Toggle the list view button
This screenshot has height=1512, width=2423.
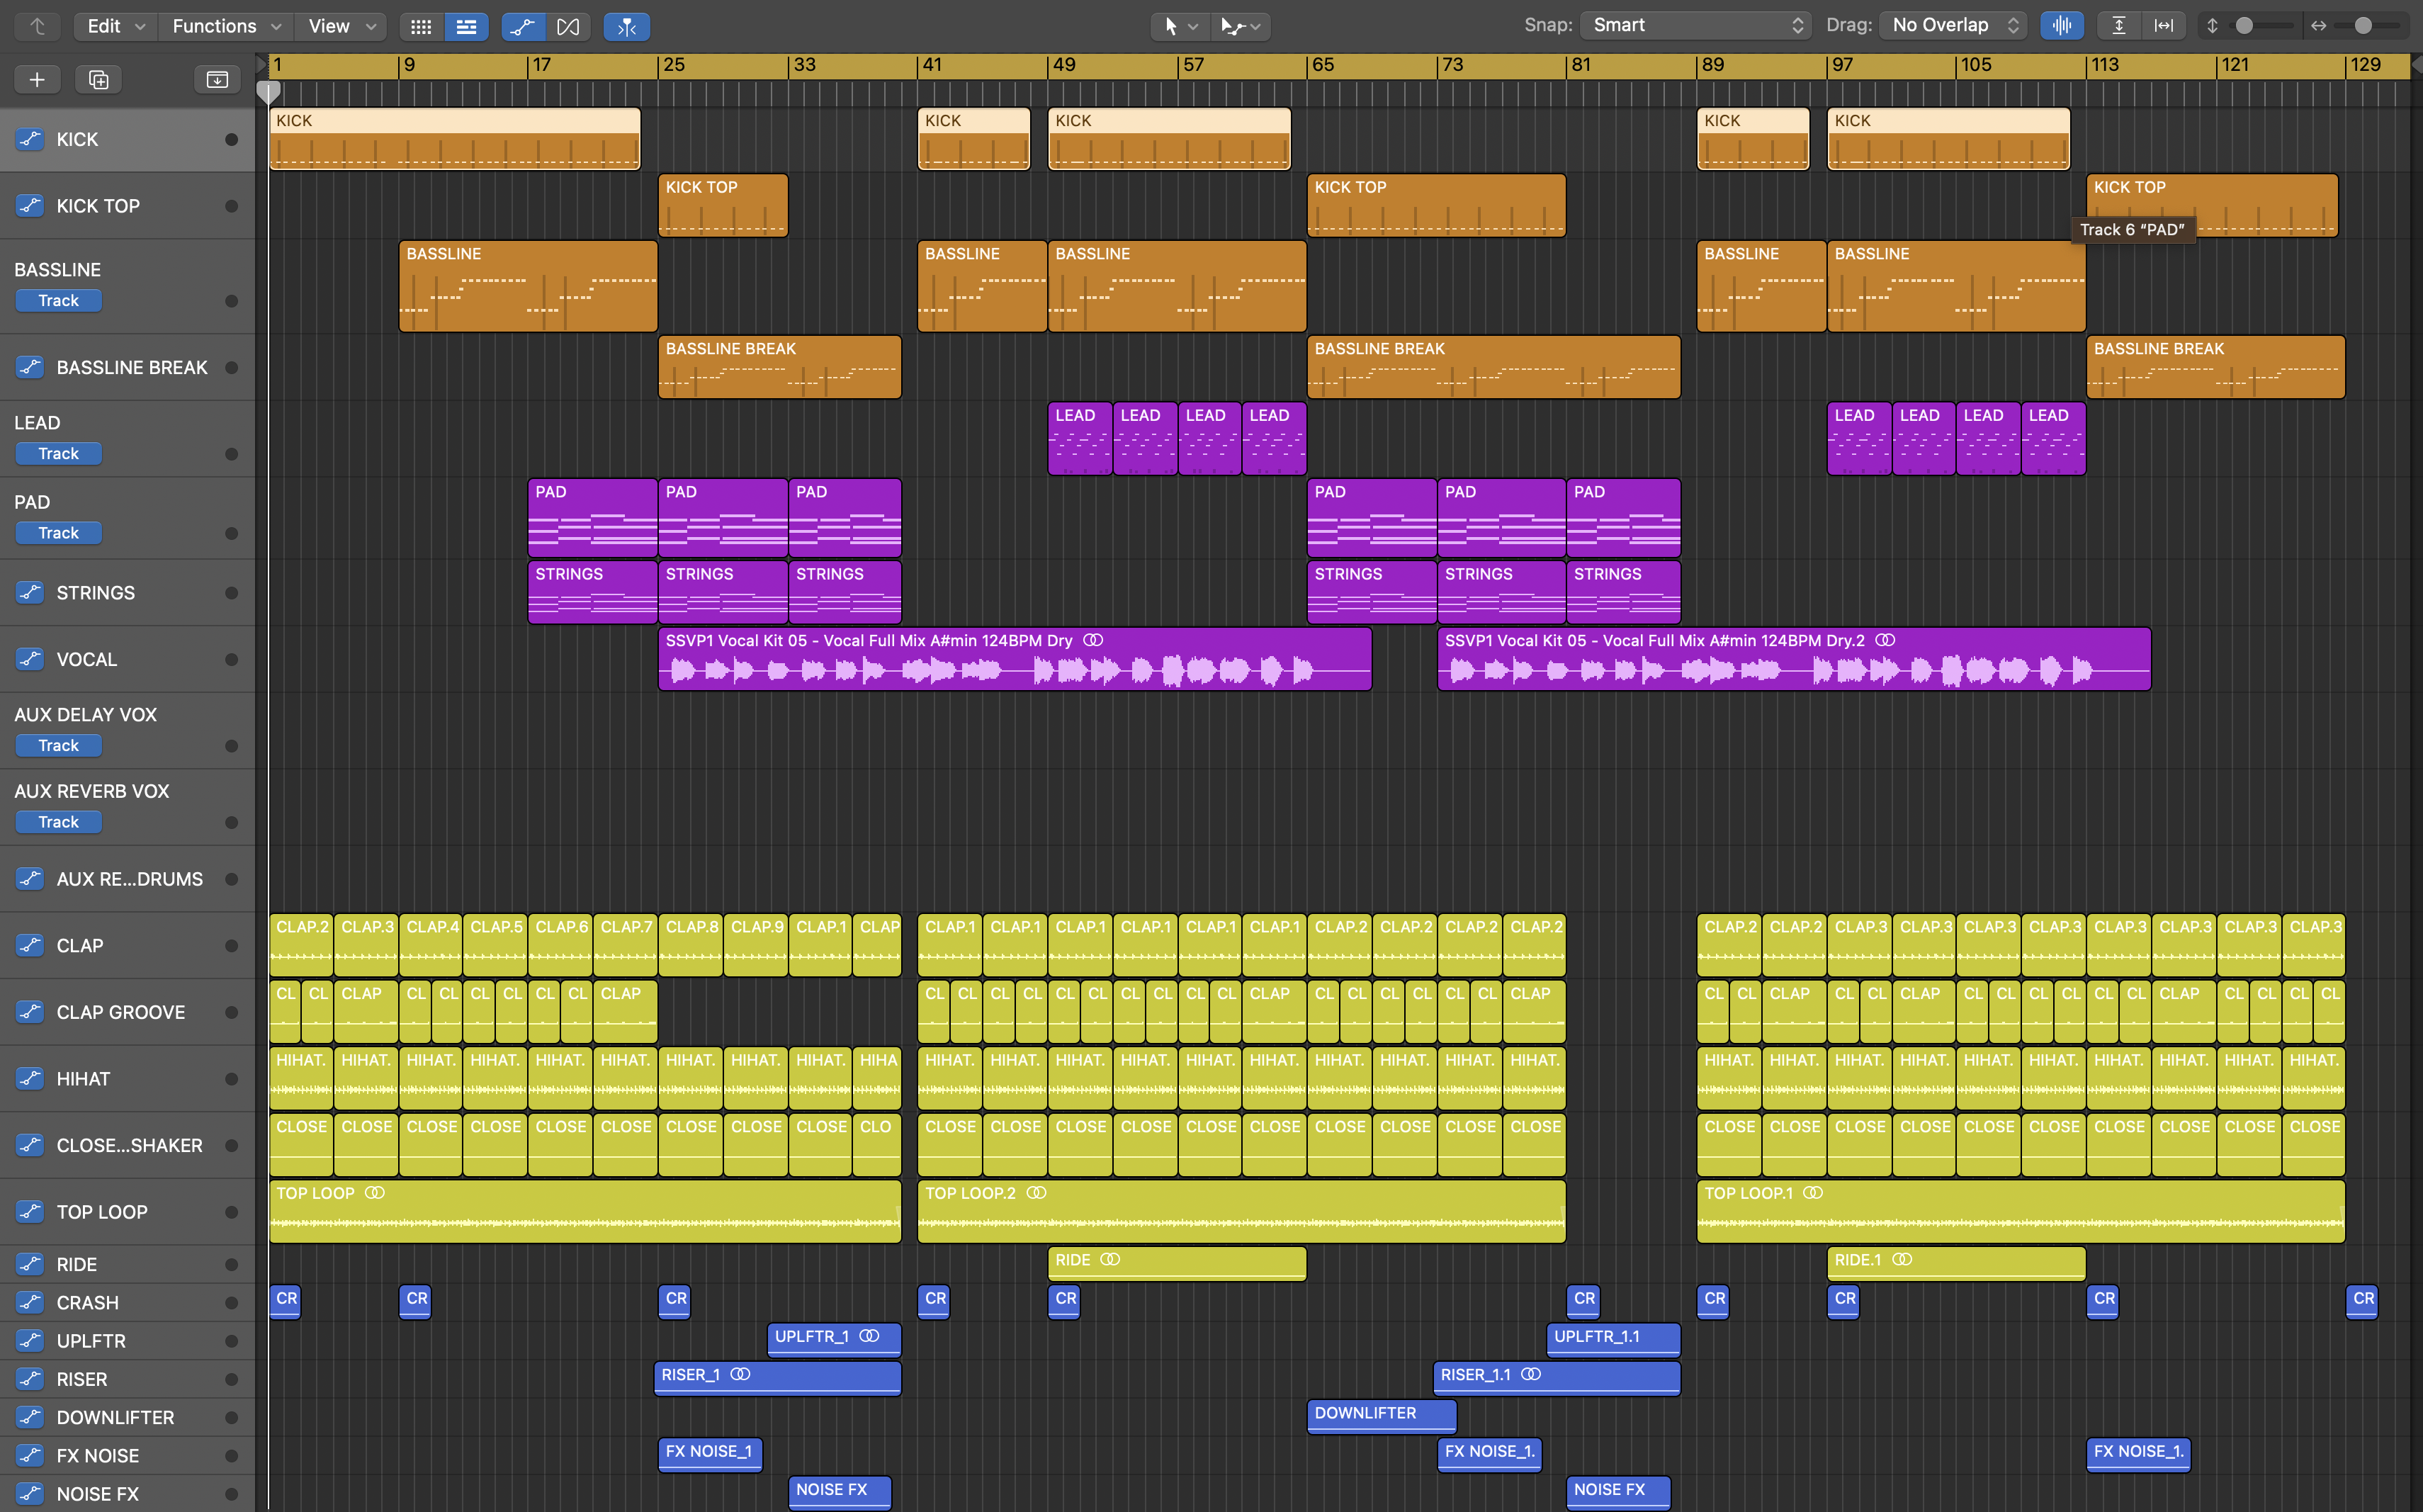point(466,26)
